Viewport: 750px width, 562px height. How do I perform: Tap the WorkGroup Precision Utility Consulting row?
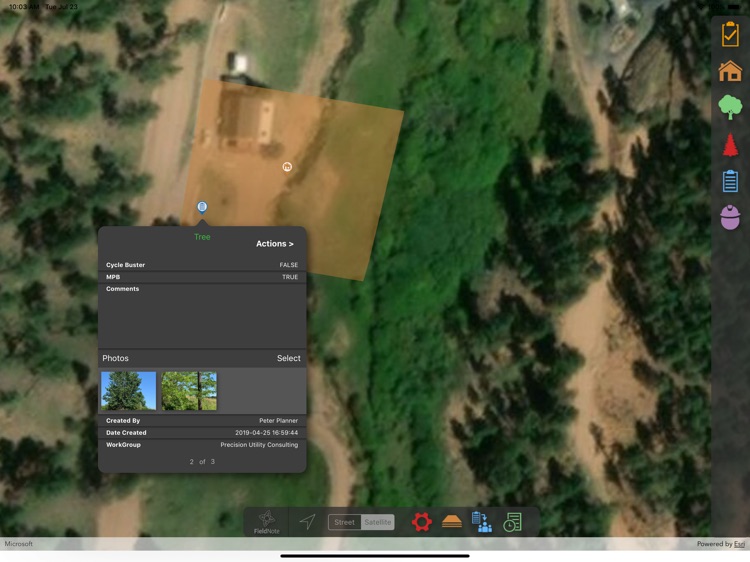(202, 445)
